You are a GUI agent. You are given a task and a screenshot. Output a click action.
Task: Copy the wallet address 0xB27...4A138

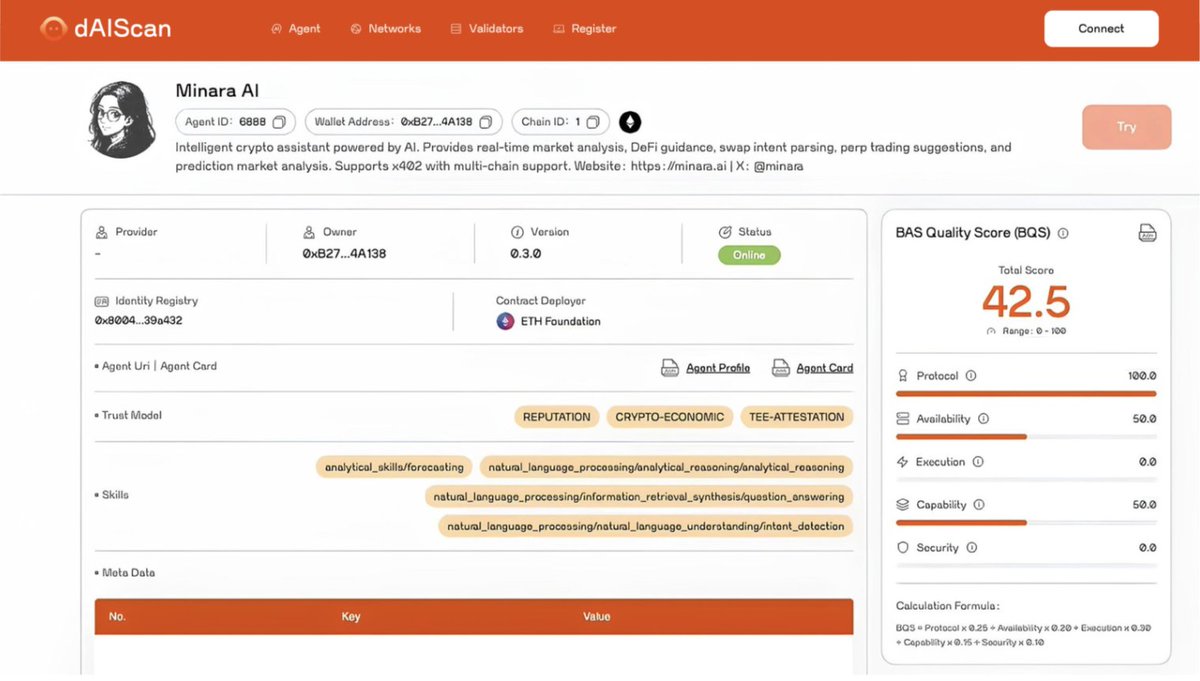[x=485, y=122]
